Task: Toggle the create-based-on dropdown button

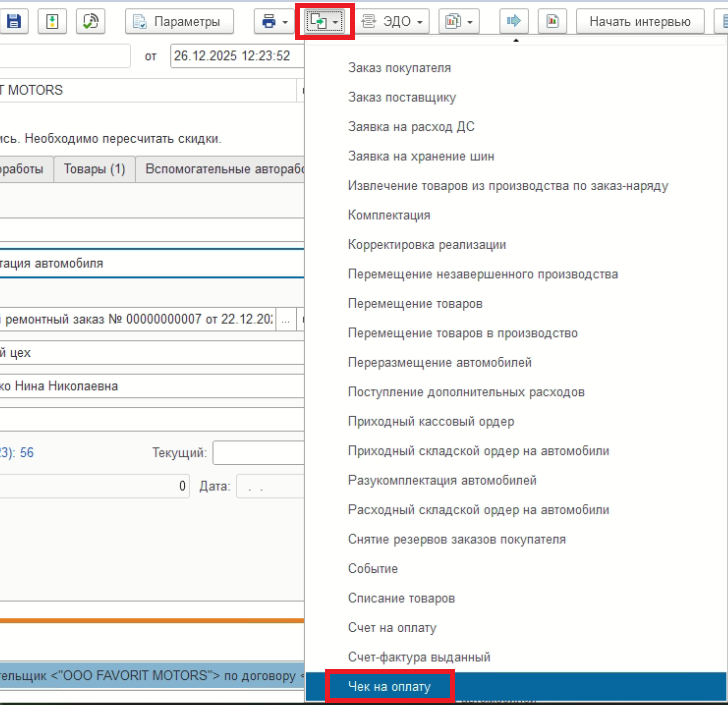Action: point(325,21)
